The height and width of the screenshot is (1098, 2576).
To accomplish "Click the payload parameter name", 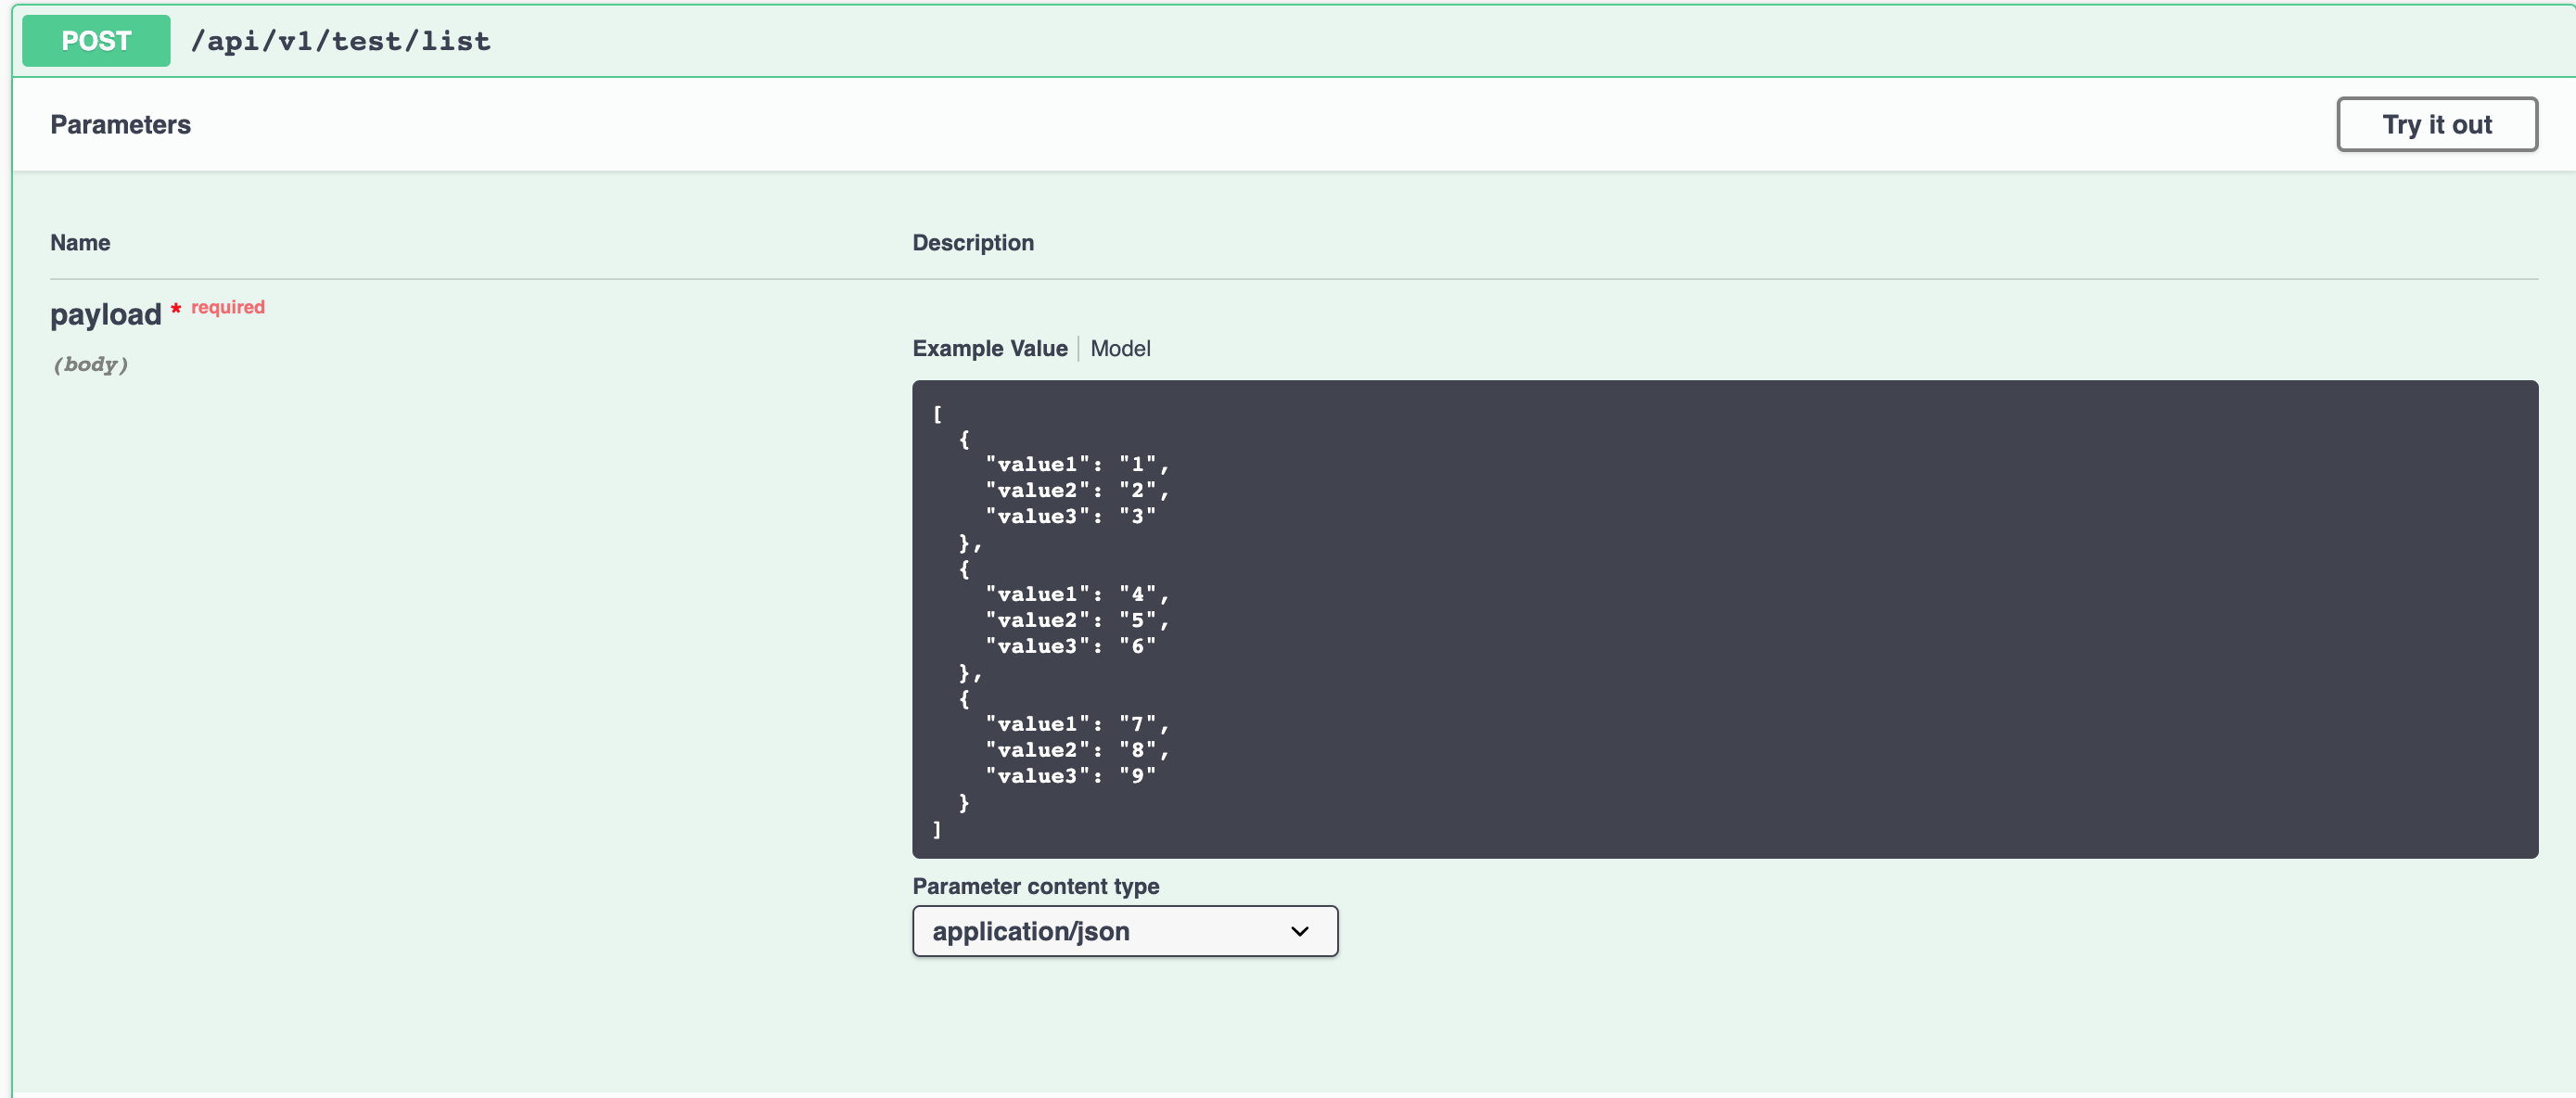I will click(106, 314).
